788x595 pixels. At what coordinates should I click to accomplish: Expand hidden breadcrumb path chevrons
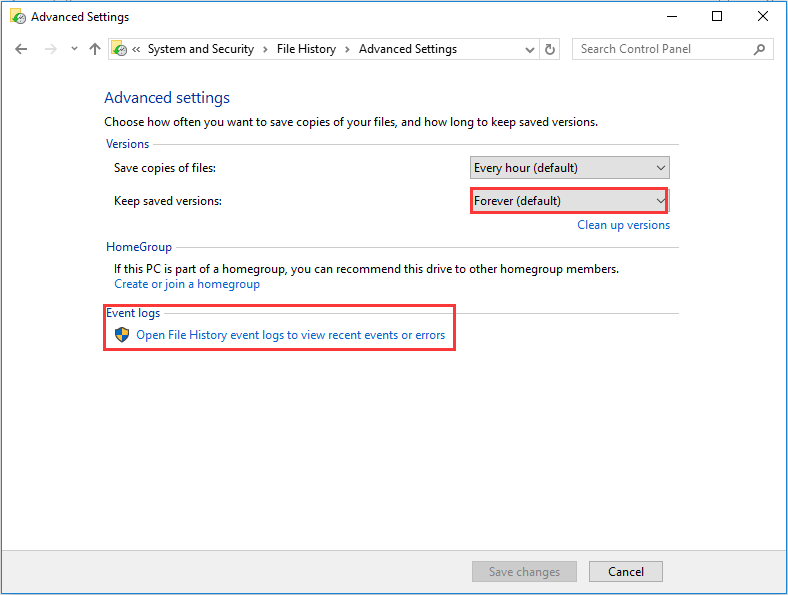coord(136,49)
